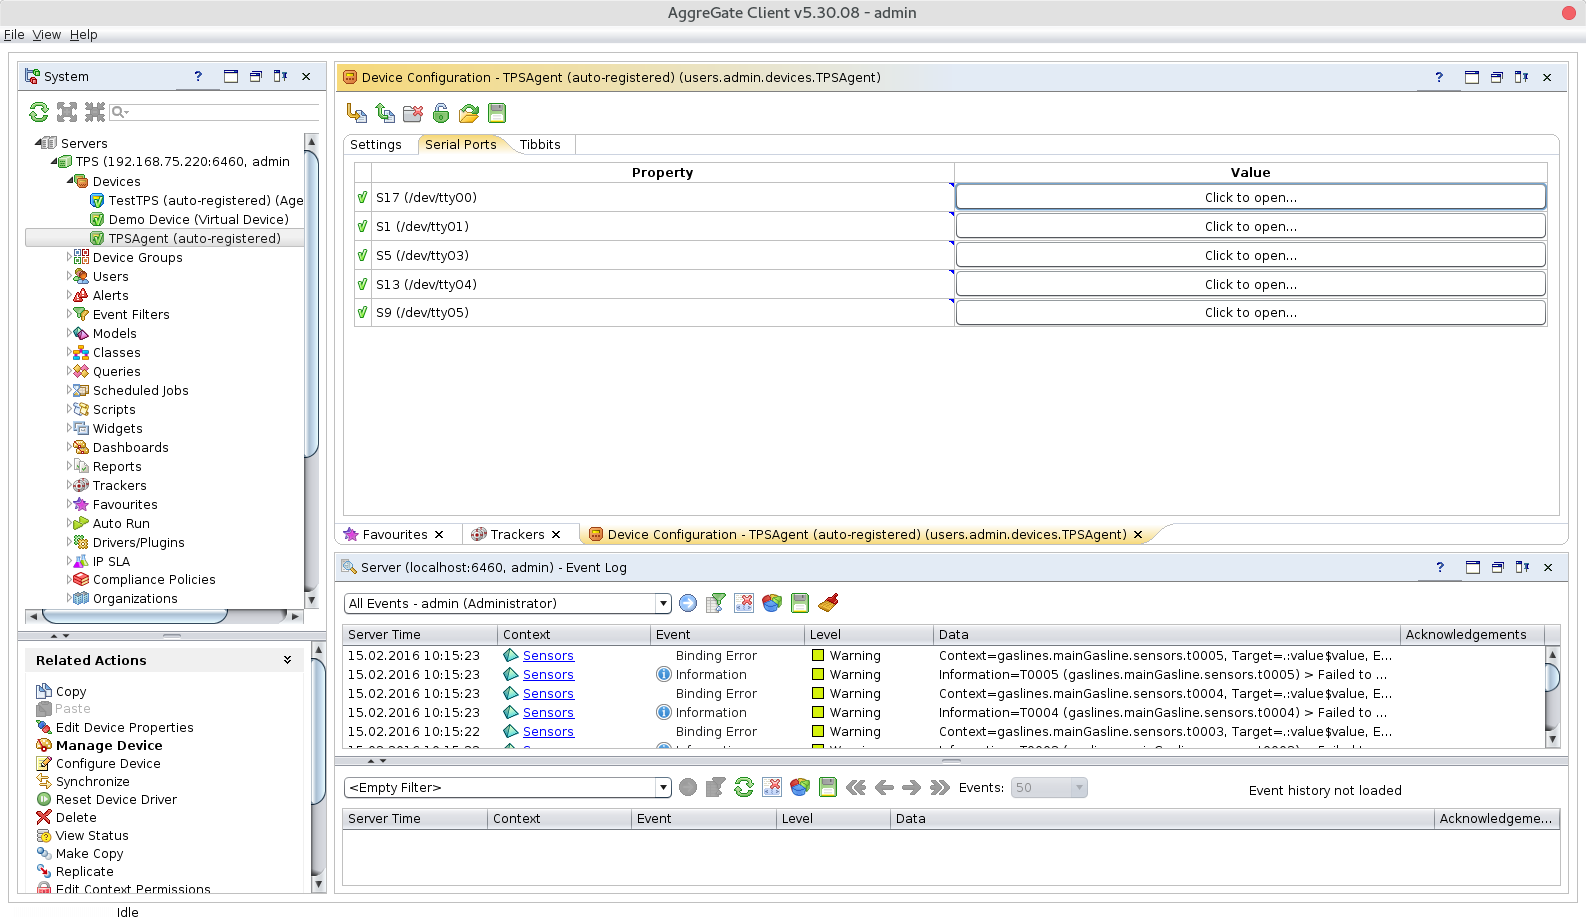Go to first page of event history
This screenshot has width=1586, height=921.
[856, 787]
